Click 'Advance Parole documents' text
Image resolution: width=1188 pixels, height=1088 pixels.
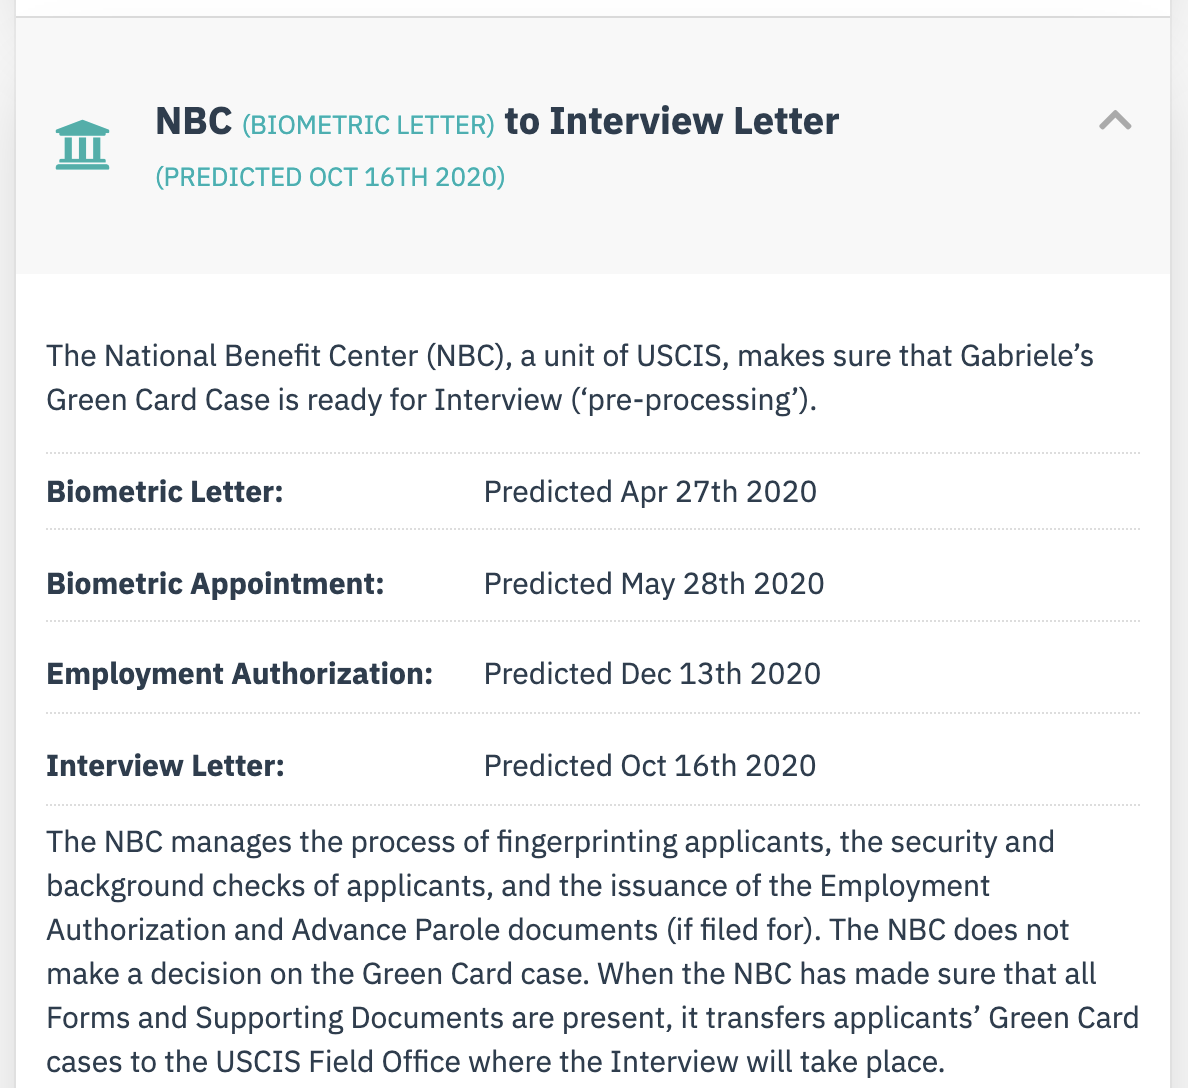tap(475, 930)
